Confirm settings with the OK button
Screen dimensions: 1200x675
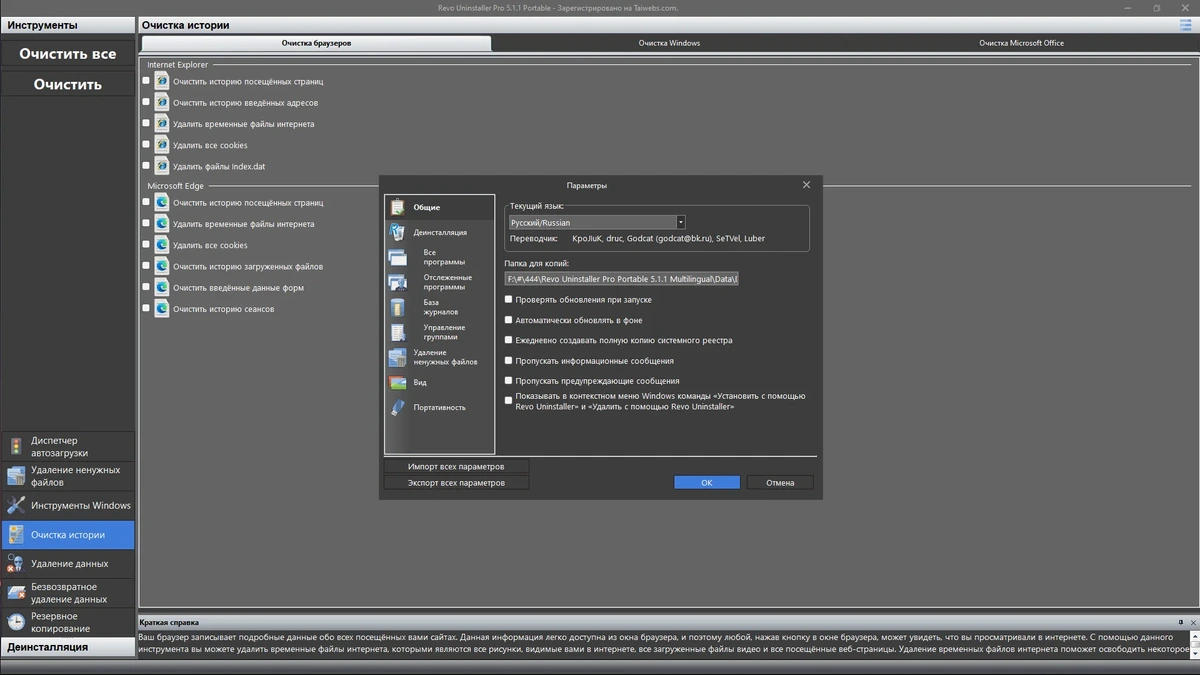(x=707, y=482)
